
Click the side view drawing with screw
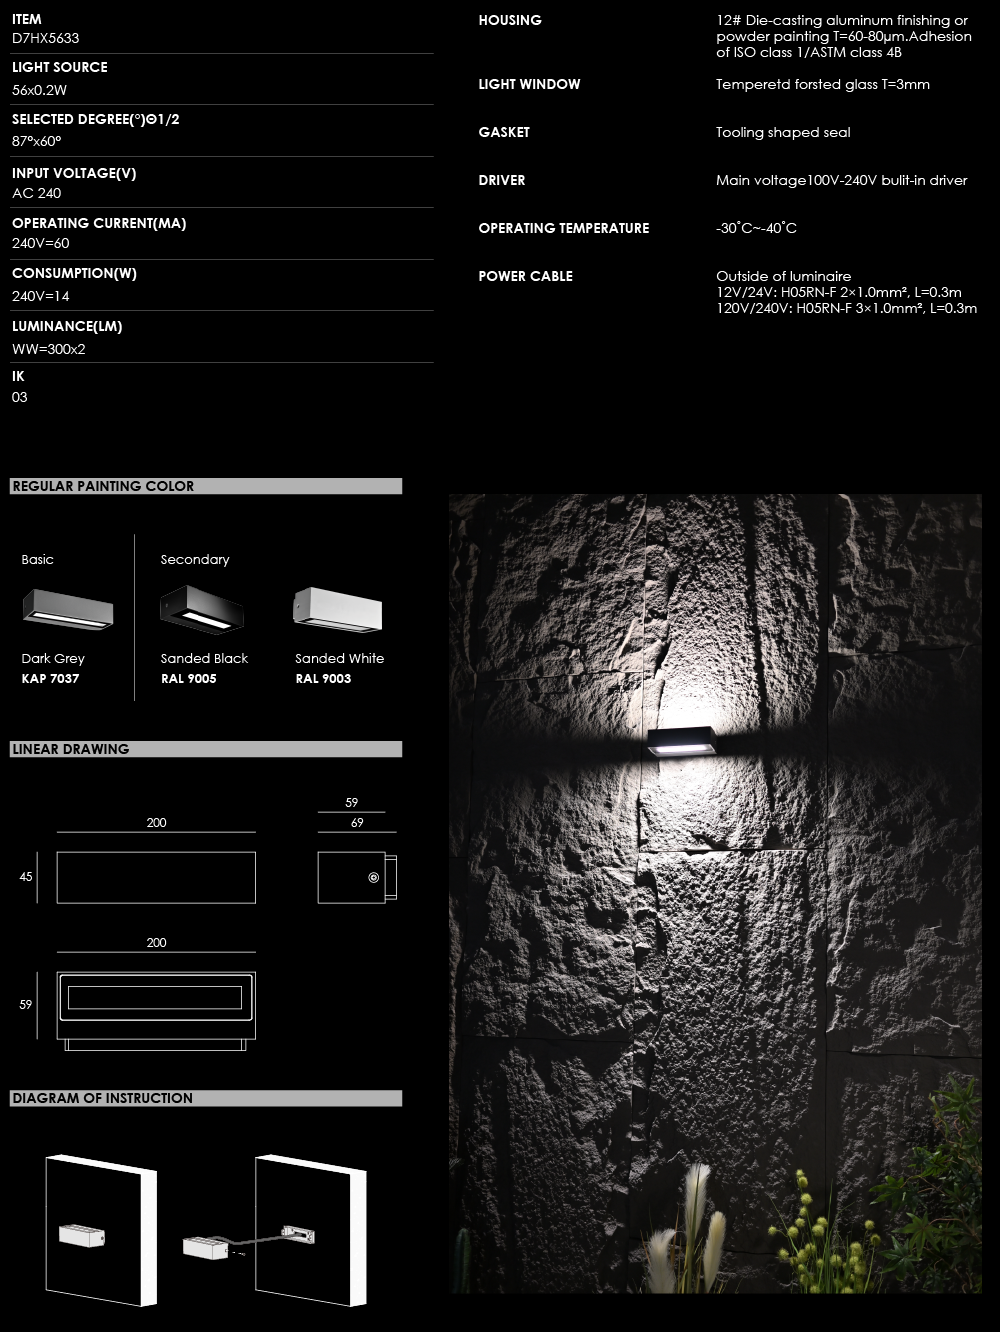tap(357, 877)
